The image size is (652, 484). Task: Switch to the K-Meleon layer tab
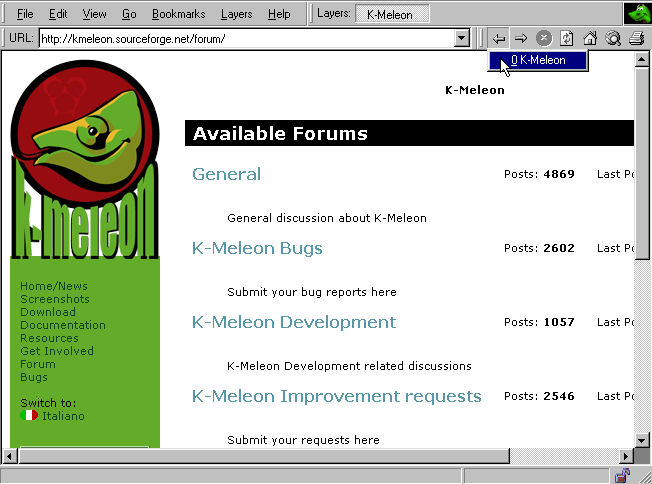pos(392,14)
